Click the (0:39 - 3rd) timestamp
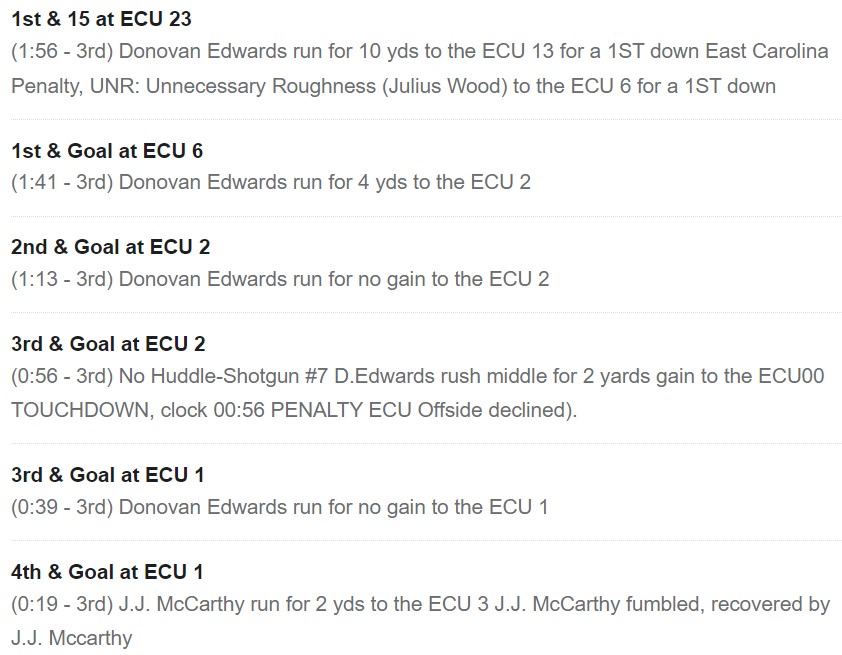The image size is (842, 655). tap(62, 506)
